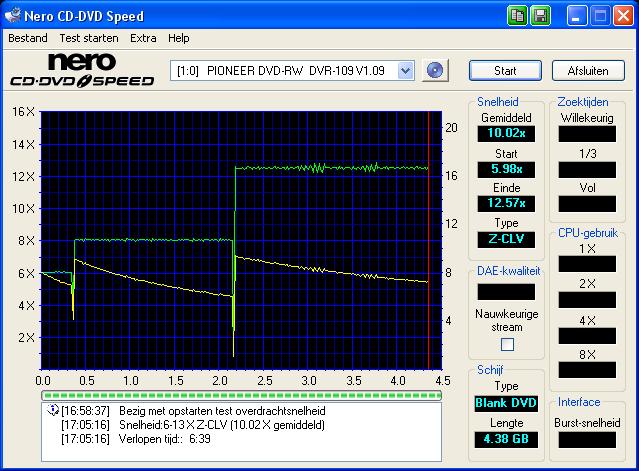Open the Bestand menu

point(28,38)
